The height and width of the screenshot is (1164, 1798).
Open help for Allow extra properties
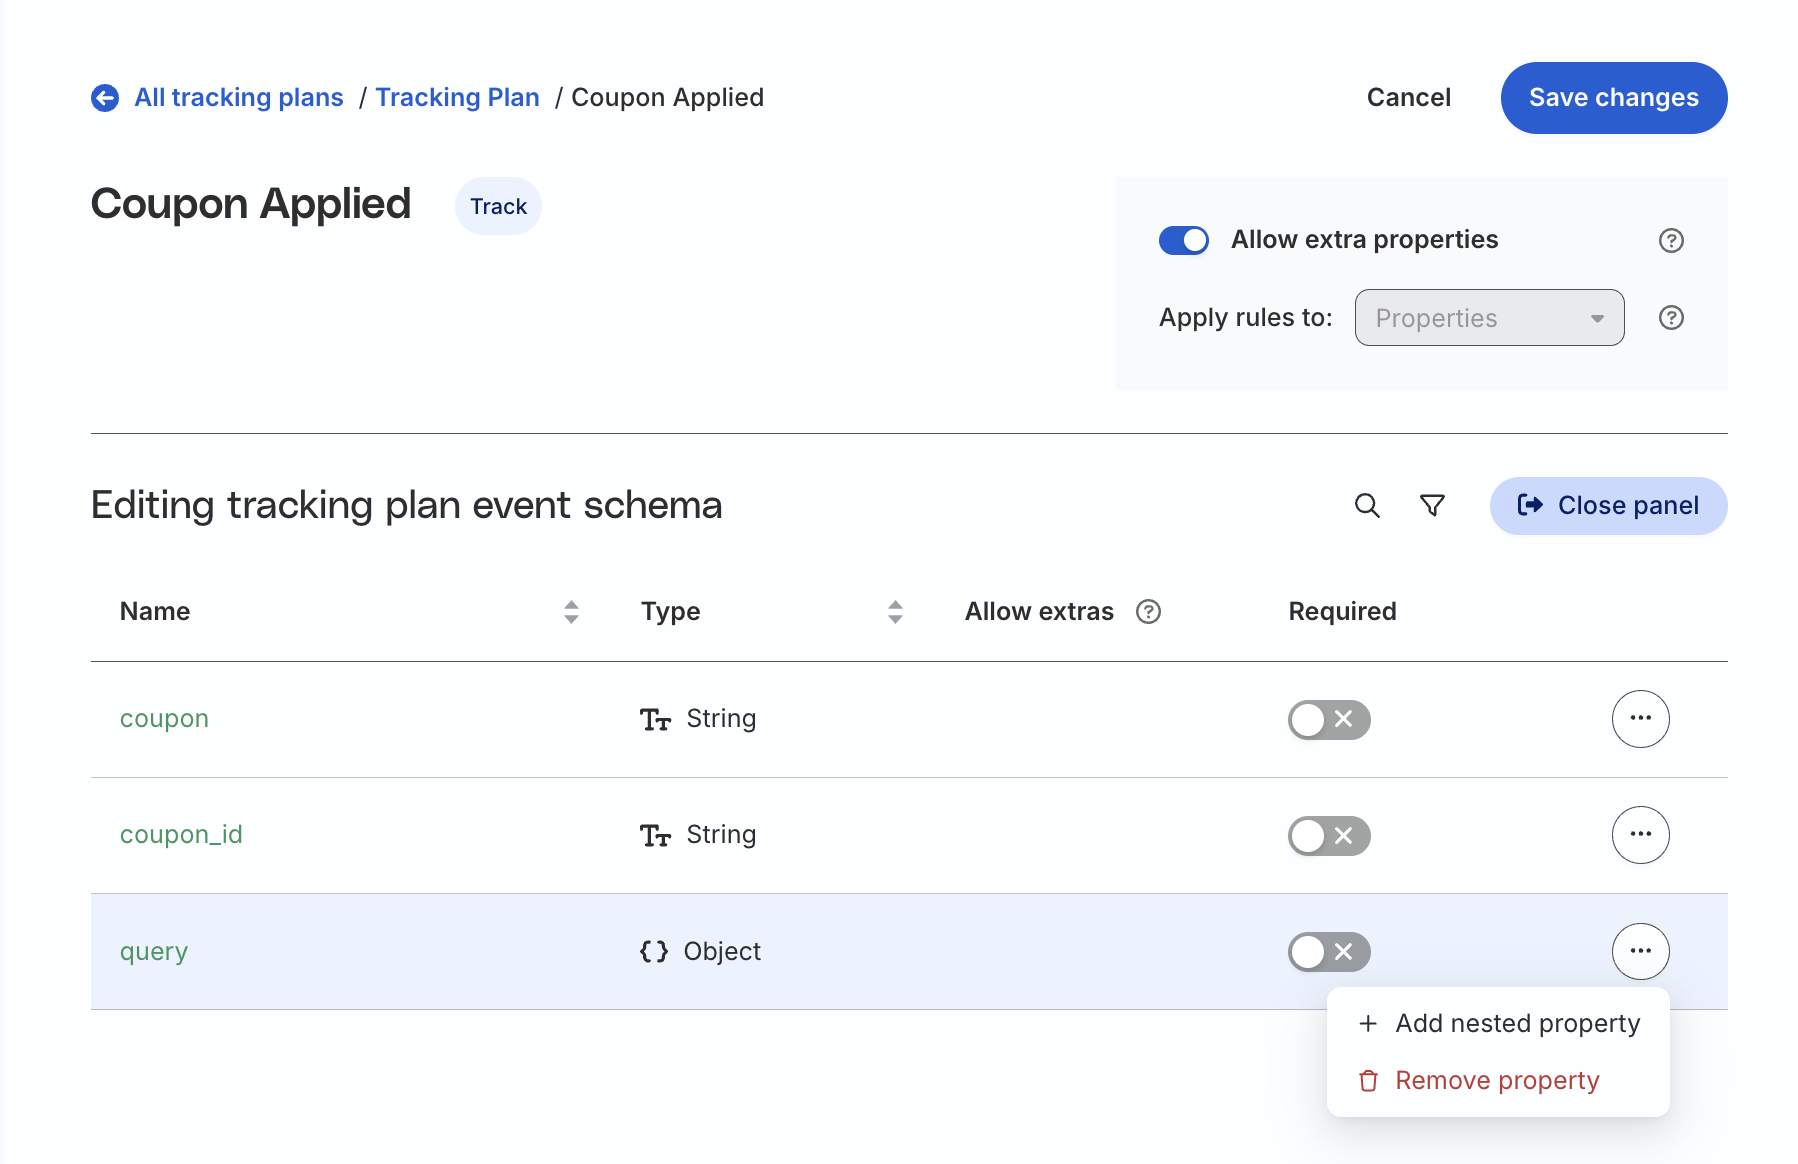(1671, 241)
